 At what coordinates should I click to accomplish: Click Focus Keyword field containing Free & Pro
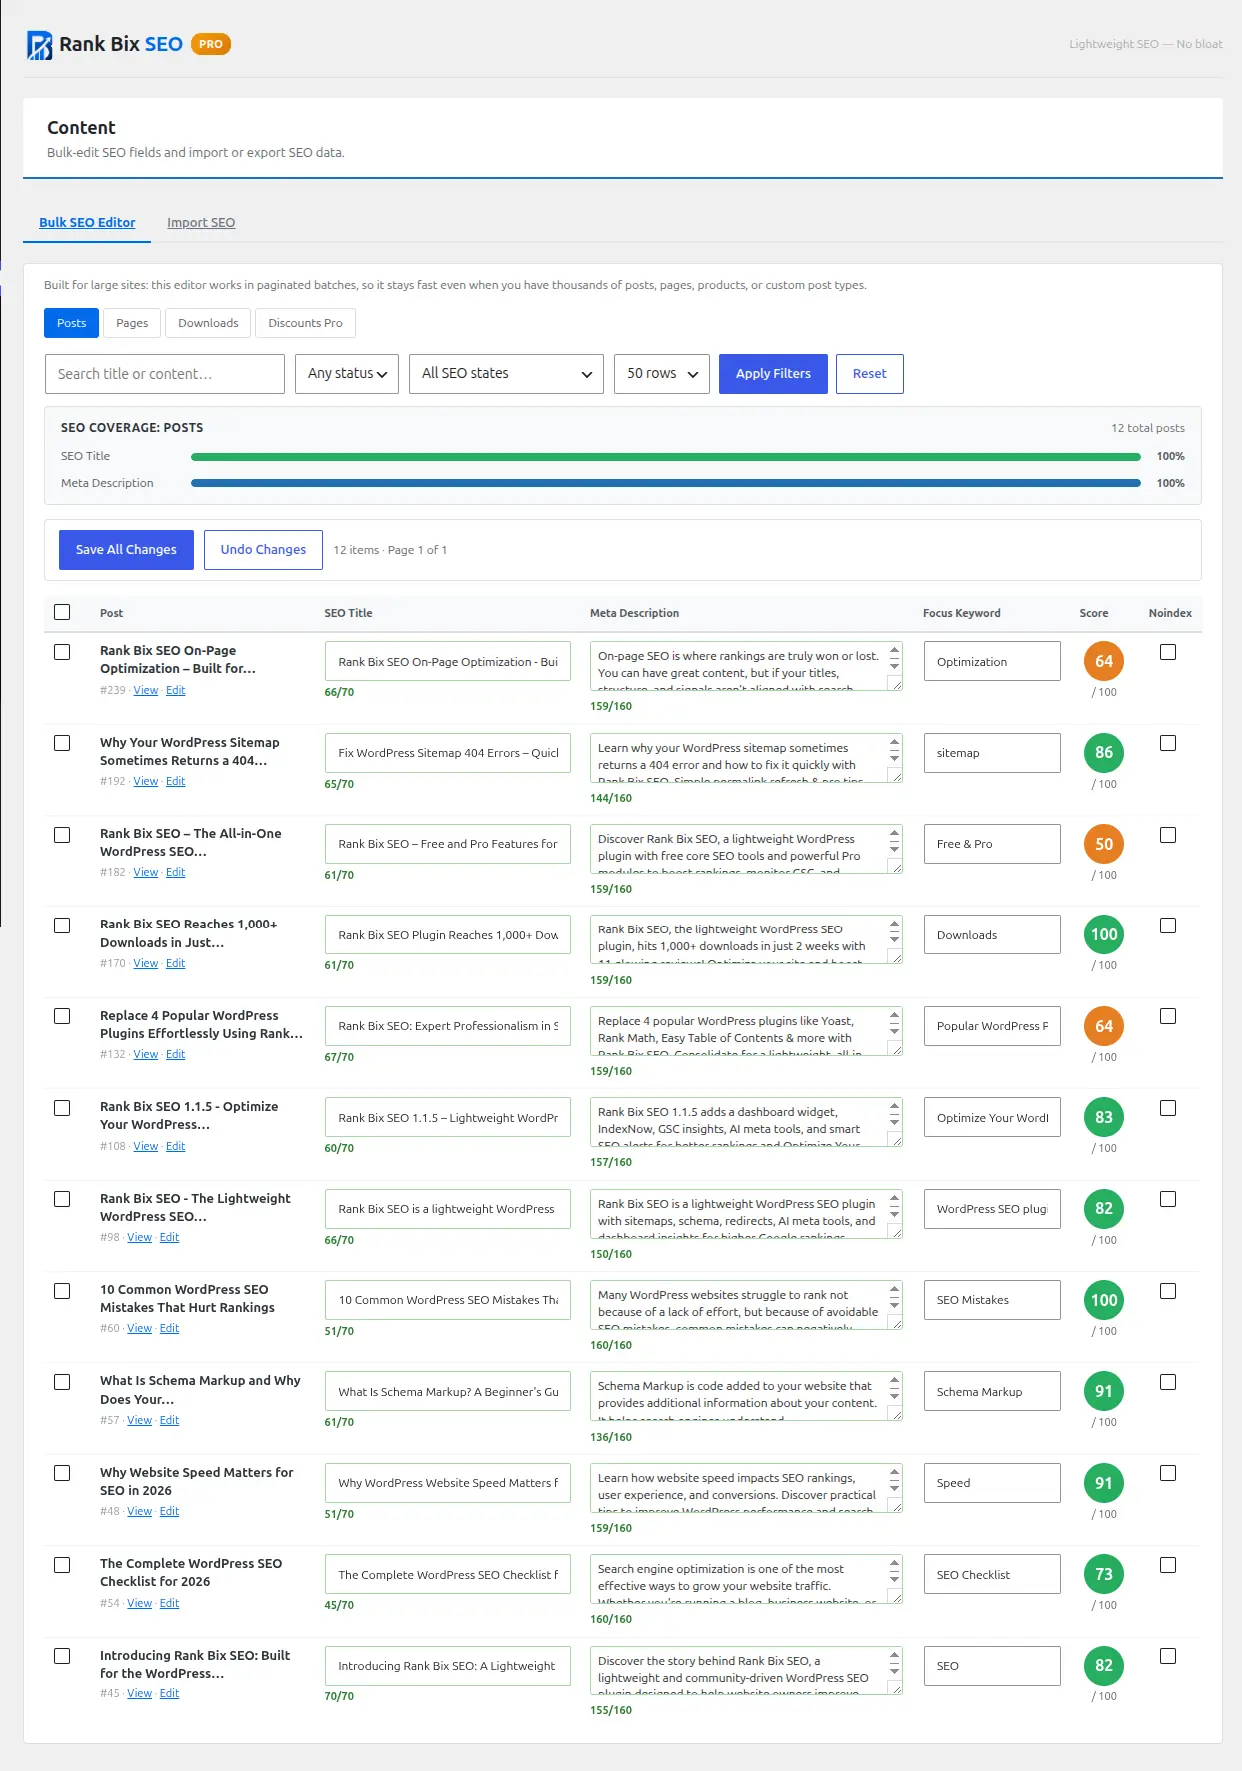pyautogui.click(x=992, y=844)
